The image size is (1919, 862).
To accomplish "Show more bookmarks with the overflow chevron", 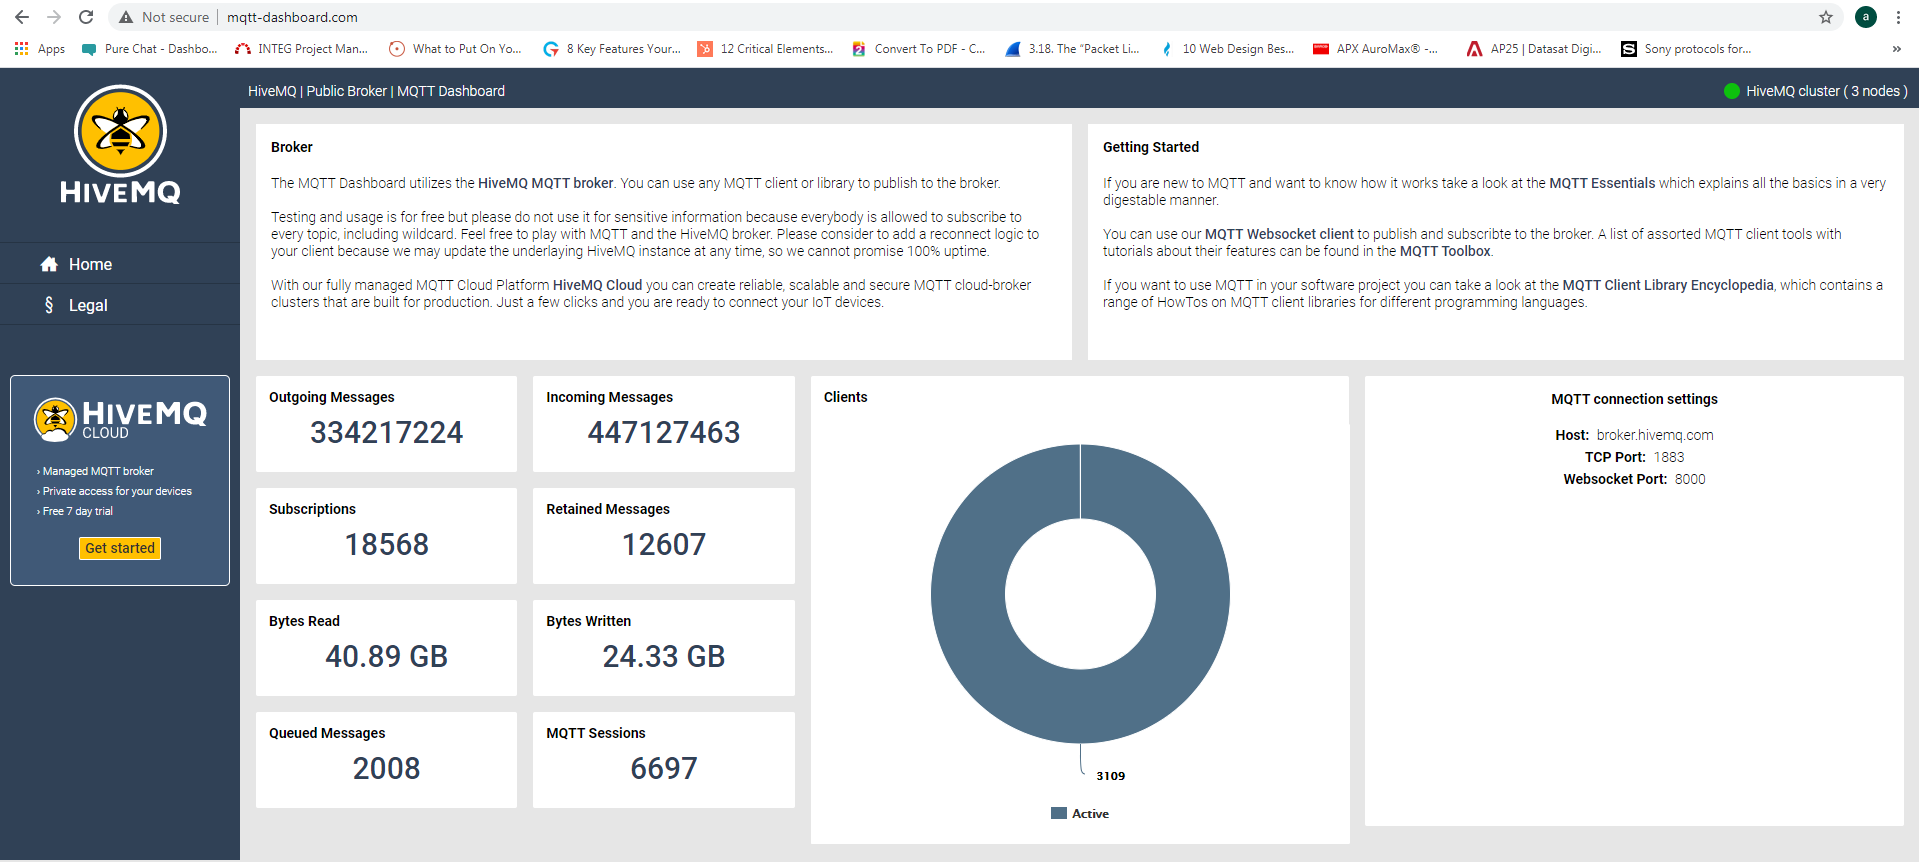I will (x=1897, y=48).
